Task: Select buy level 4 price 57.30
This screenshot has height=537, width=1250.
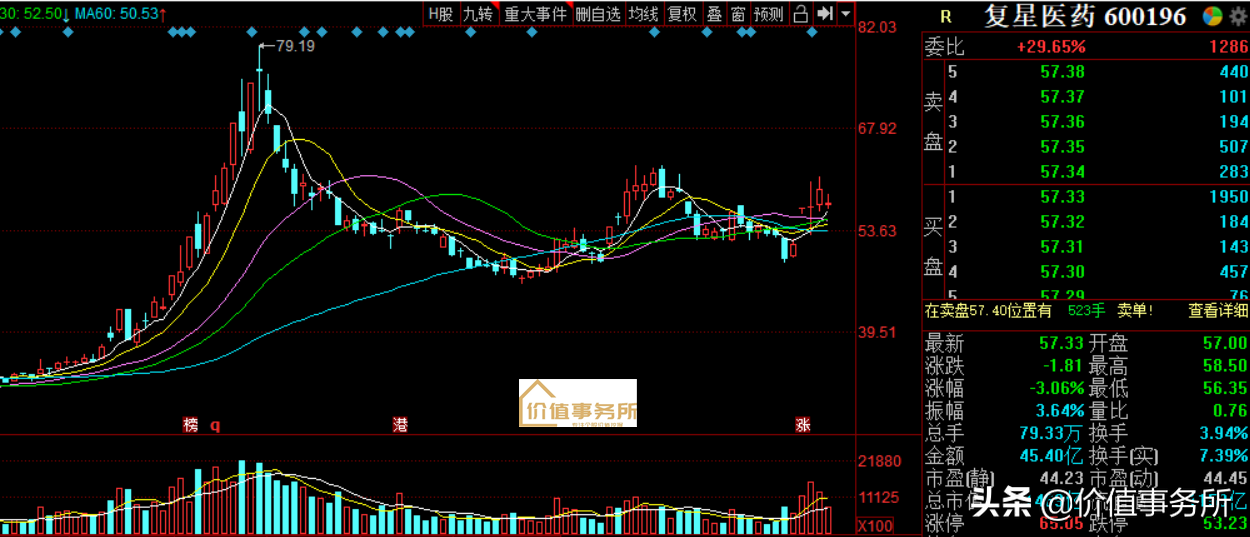Action: [x=1062, y=272]
